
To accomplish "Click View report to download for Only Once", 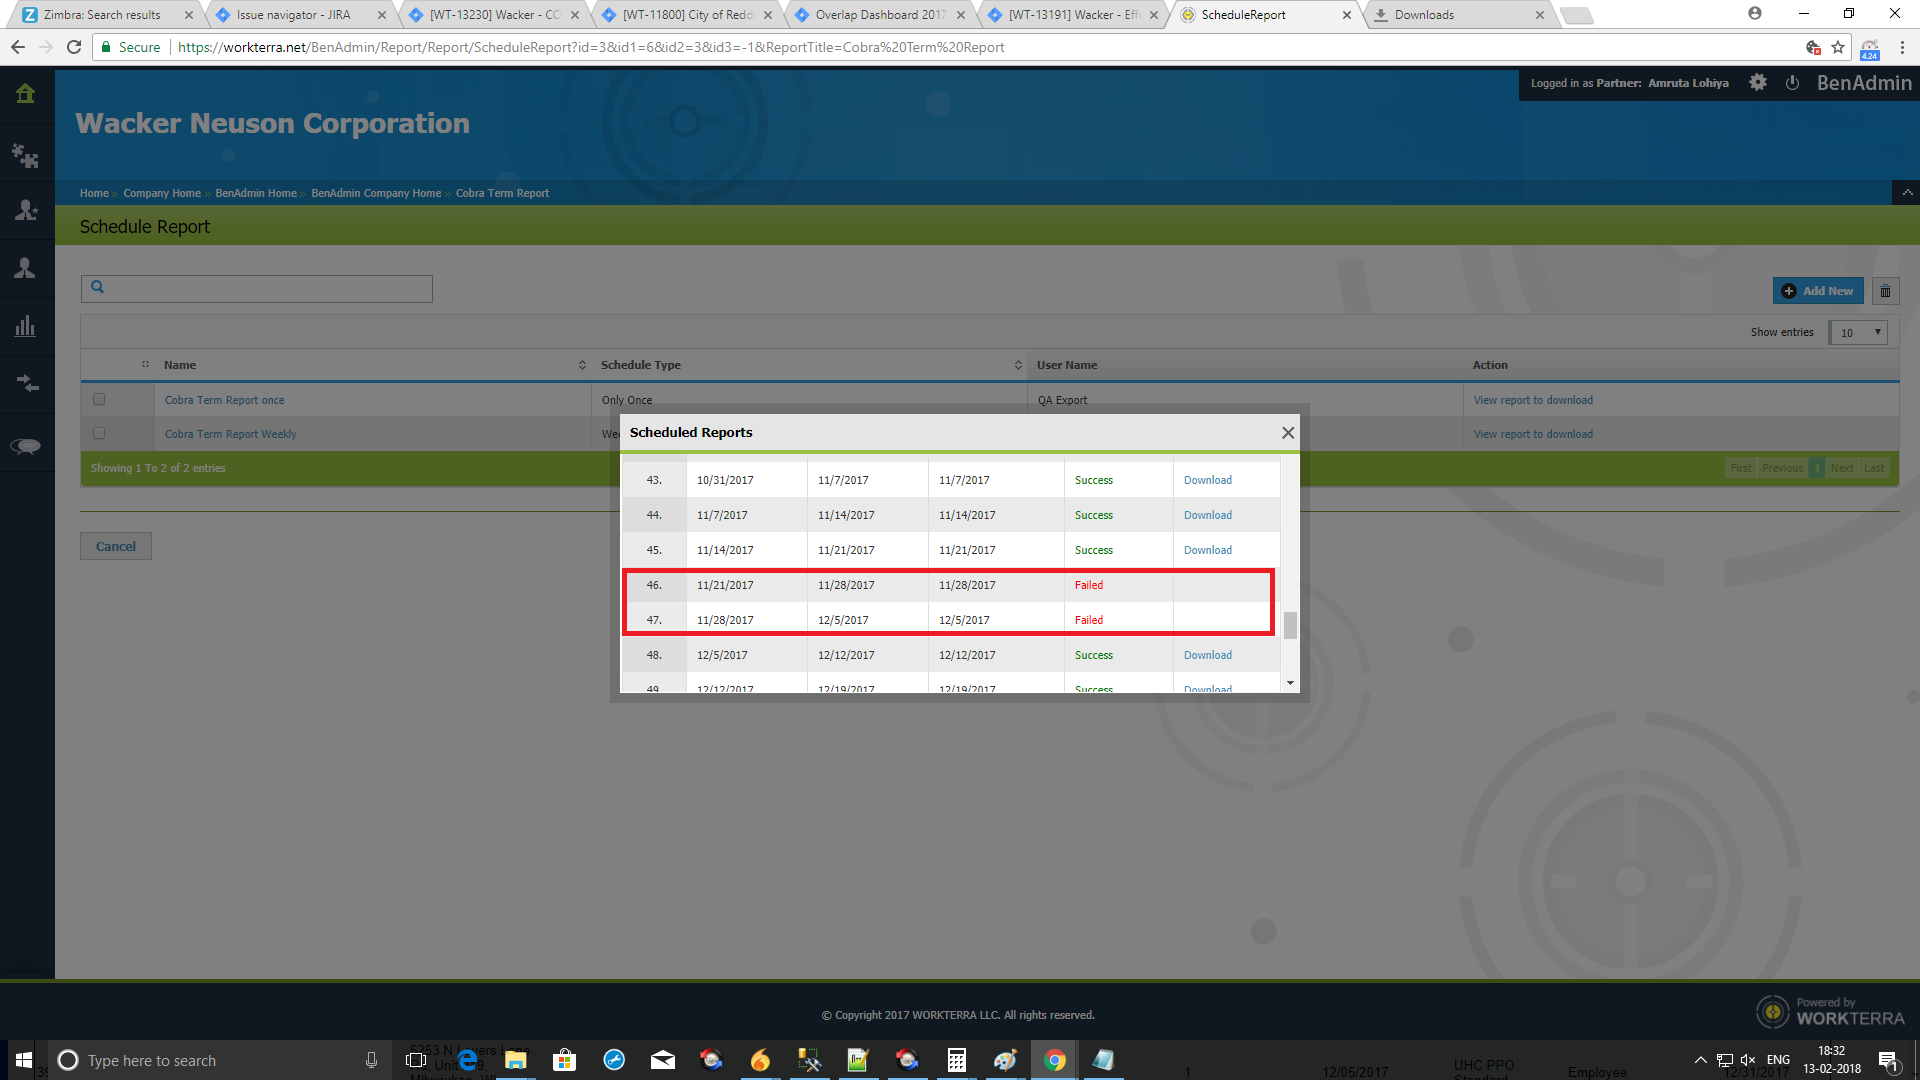I will (x=1533, y=400).
